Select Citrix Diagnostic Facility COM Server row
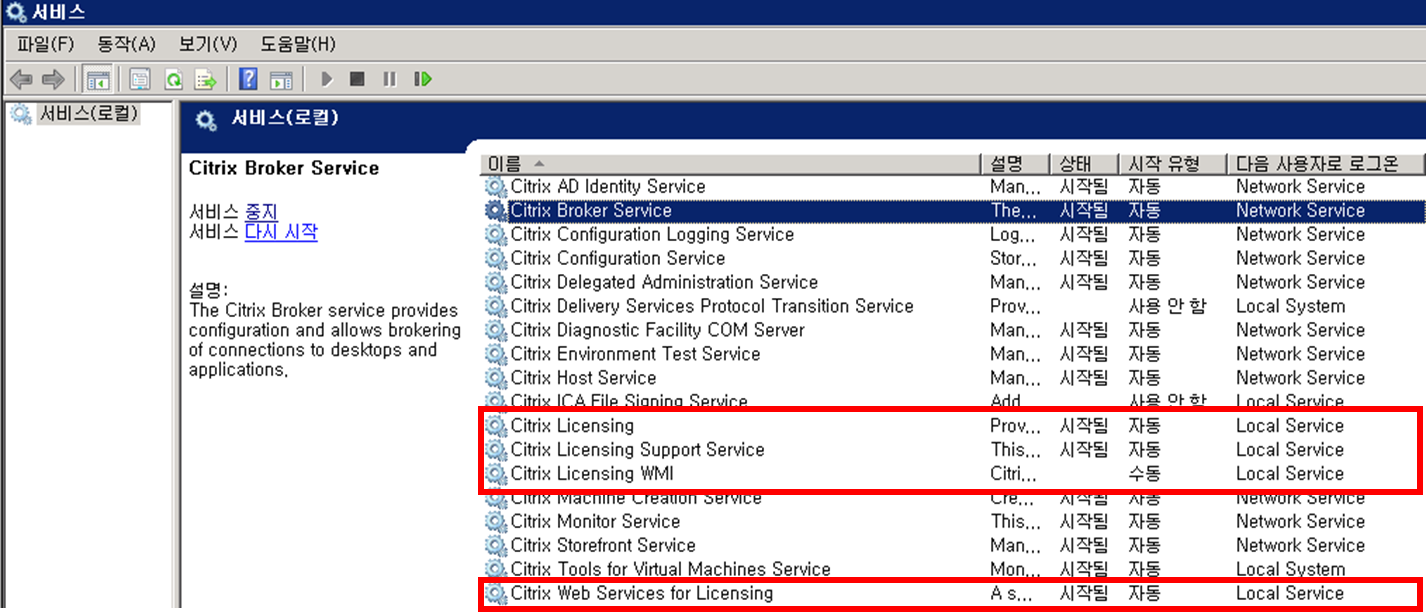 (953, 330)
